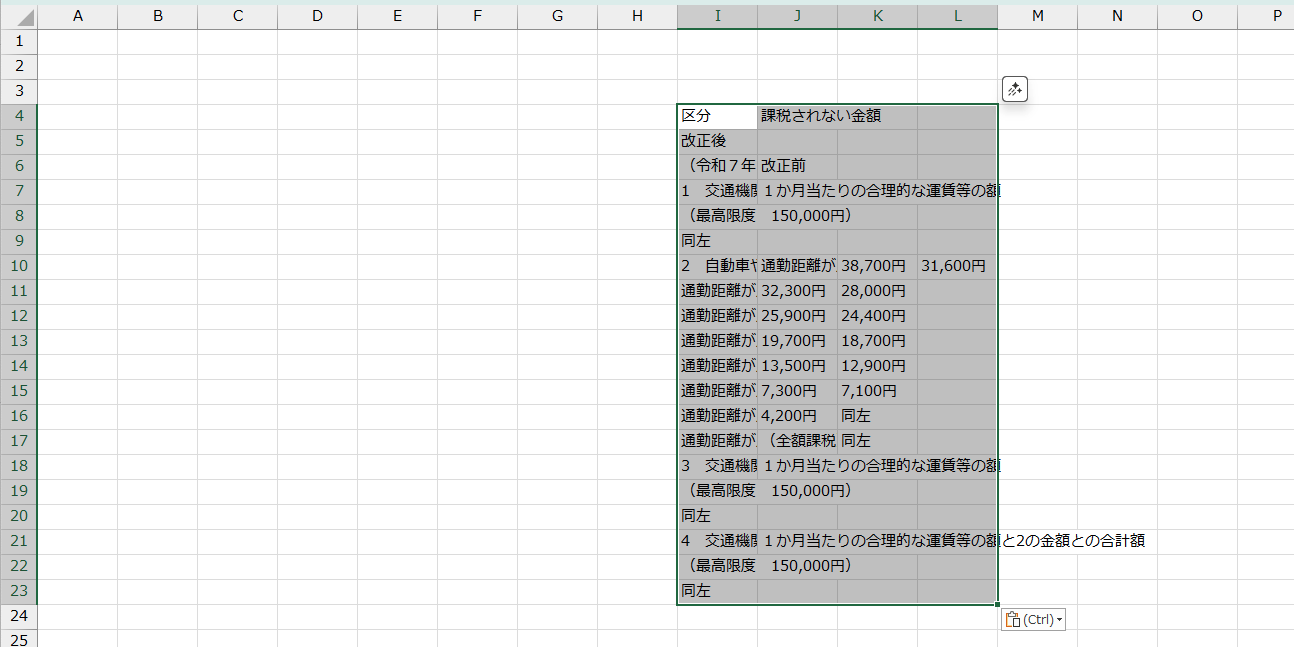Click the 改正前 cell
The image size is (1294, 647).
tap(797, 166)
